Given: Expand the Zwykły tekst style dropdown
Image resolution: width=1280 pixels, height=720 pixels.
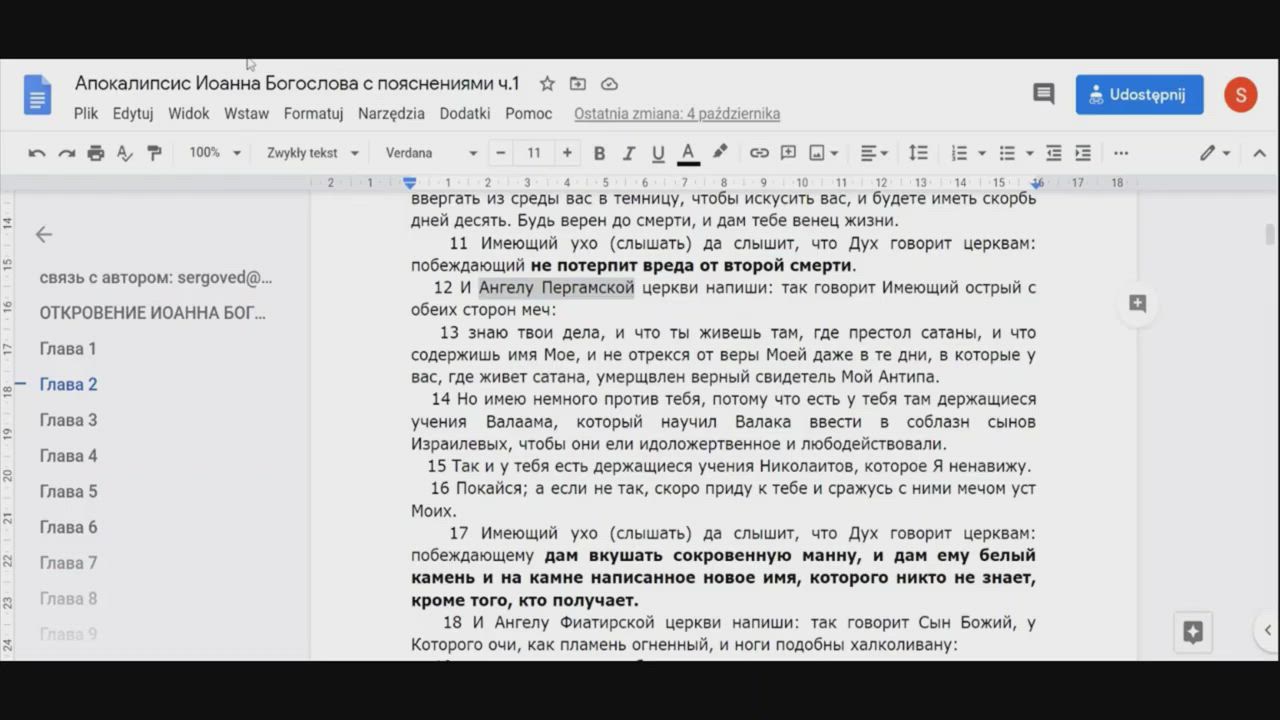Looking at the screenshot, I should (312, 153).
